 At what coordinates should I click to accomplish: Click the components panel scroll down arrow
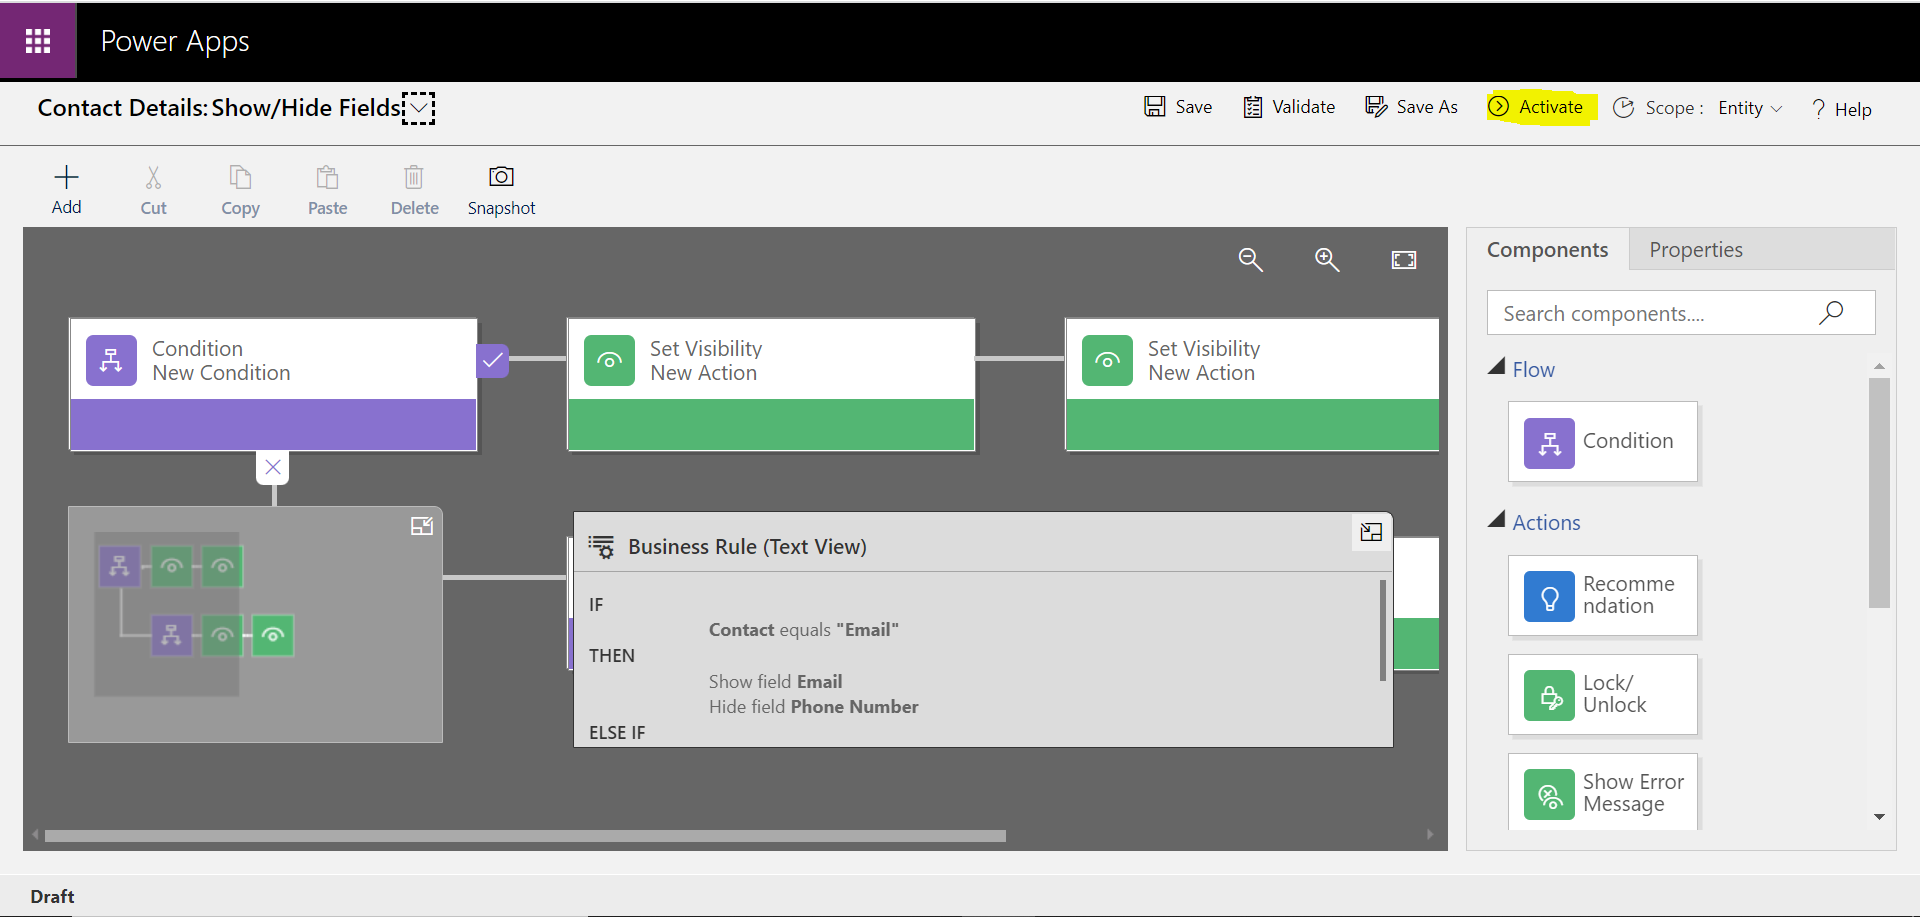(1879, 817)
